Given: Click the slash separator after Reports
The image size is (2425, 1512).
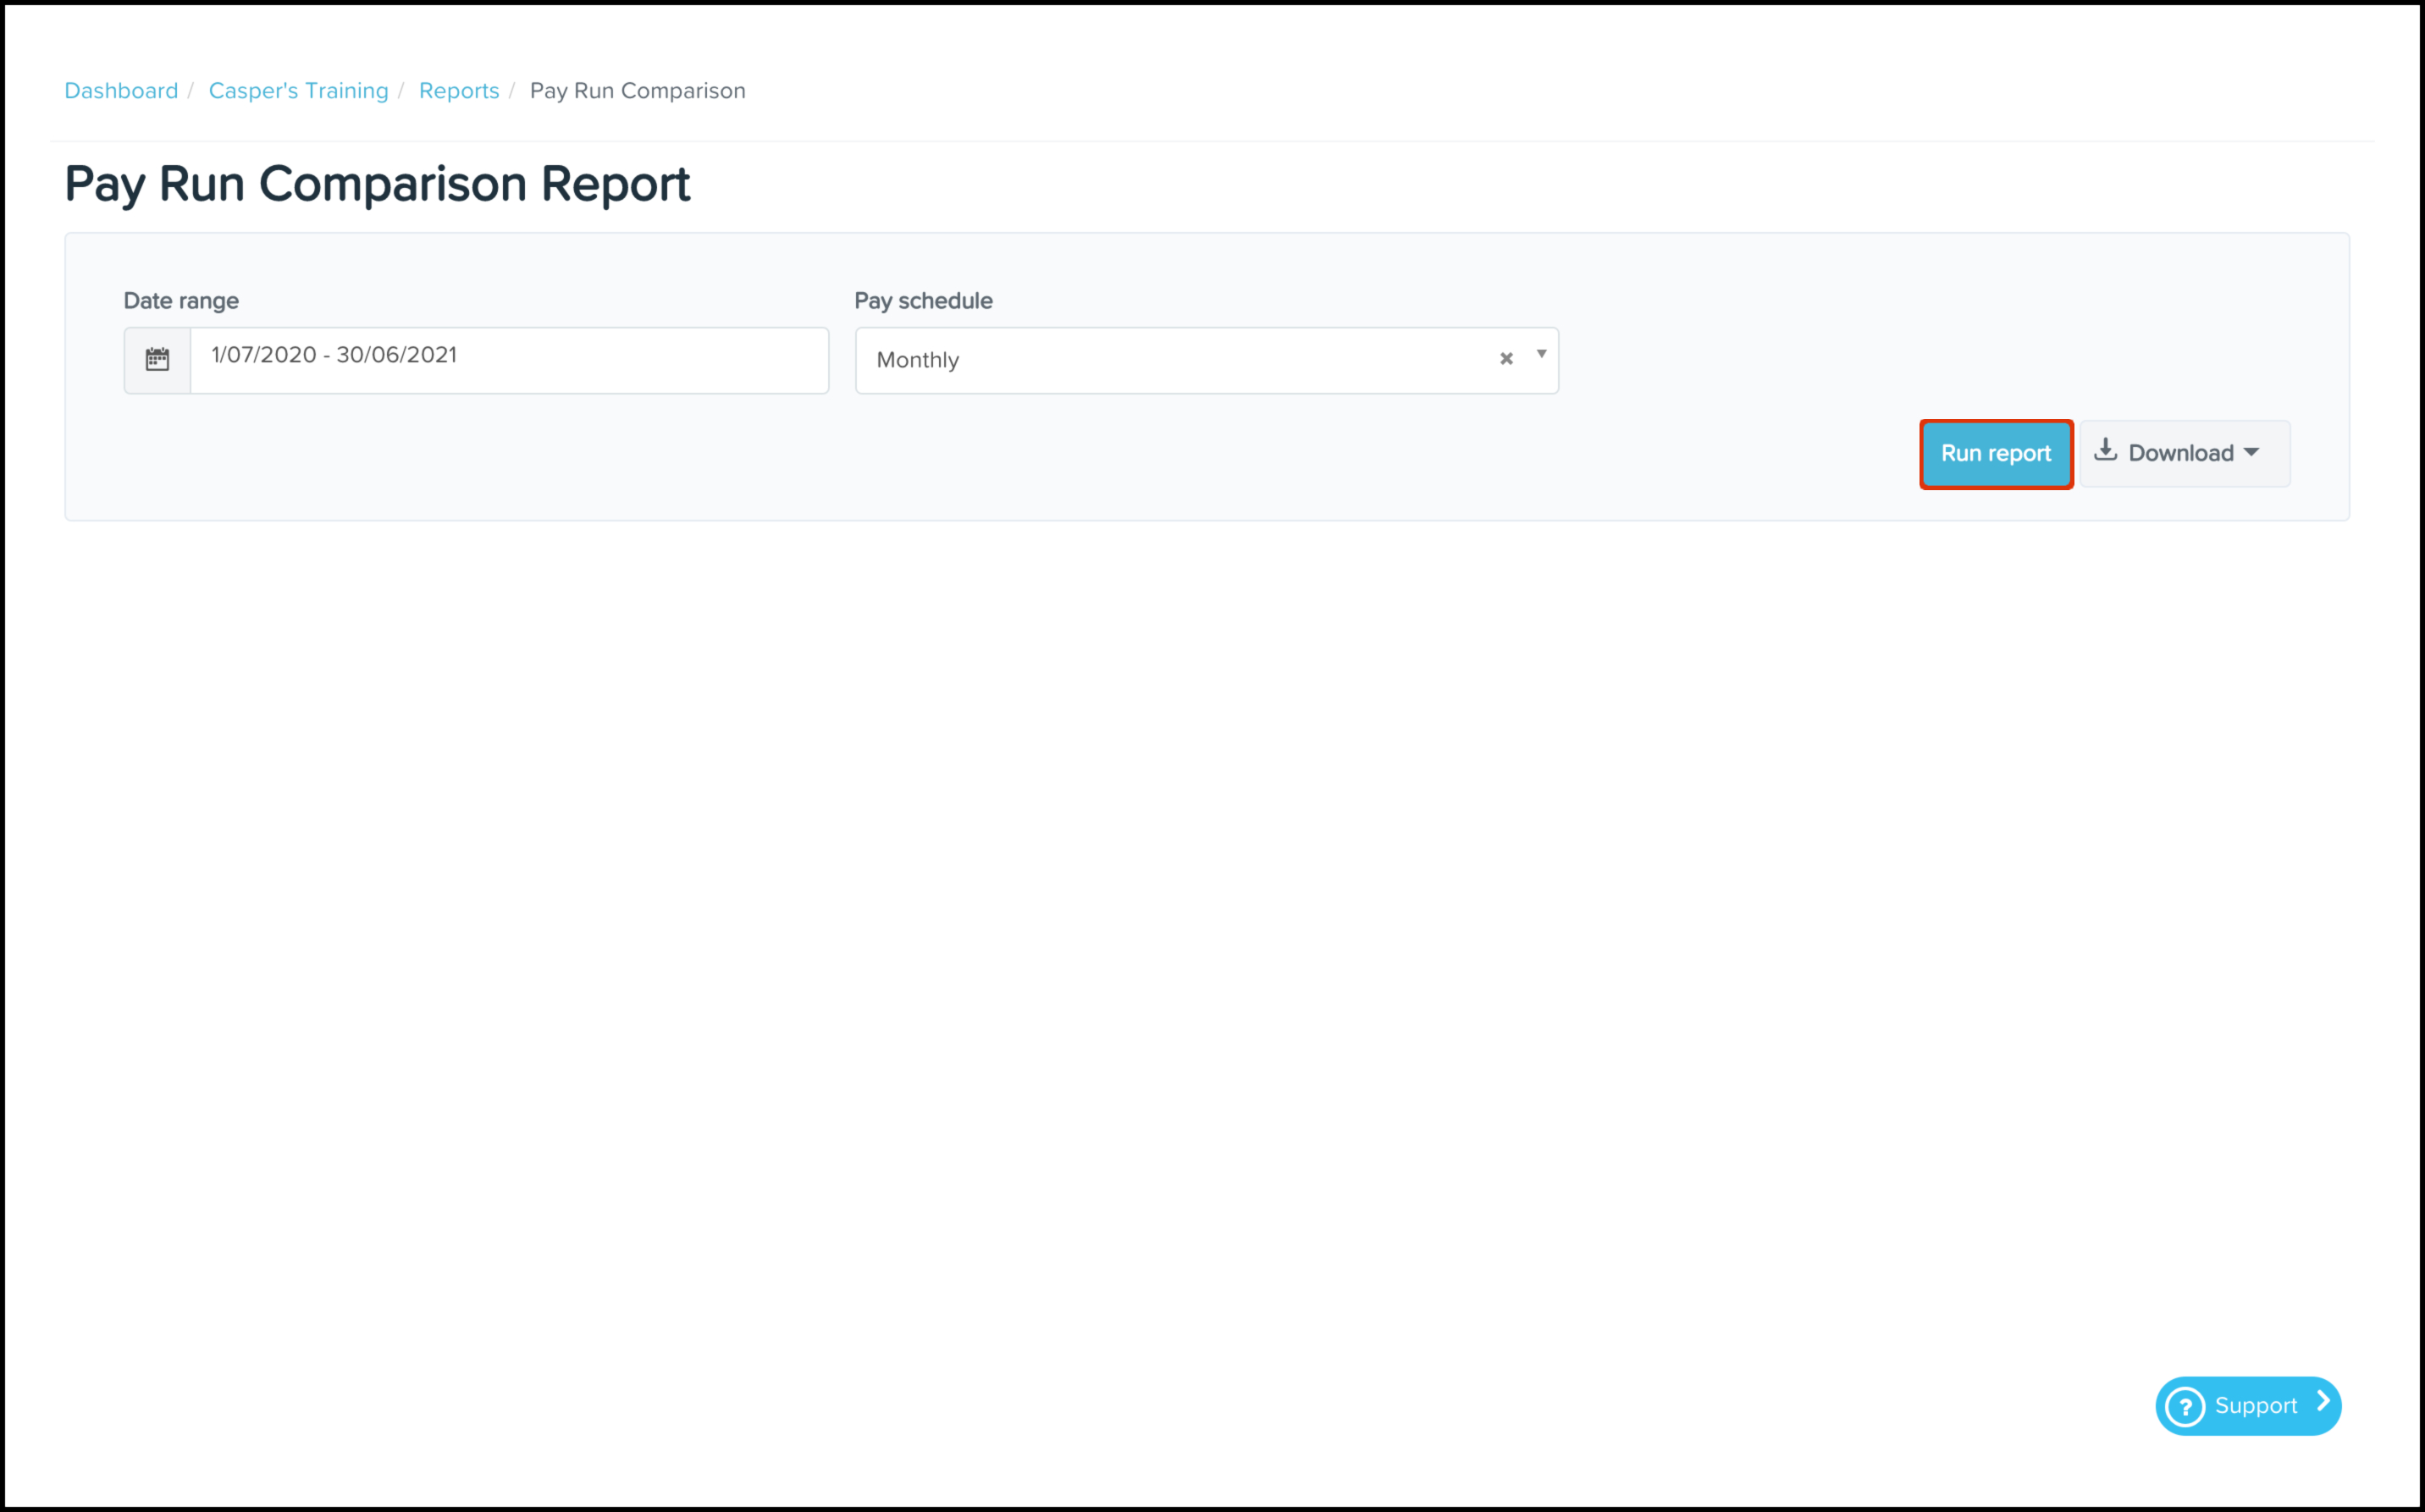Looking at the screenshot, I should pyautogui.click(x=512, y=91).
